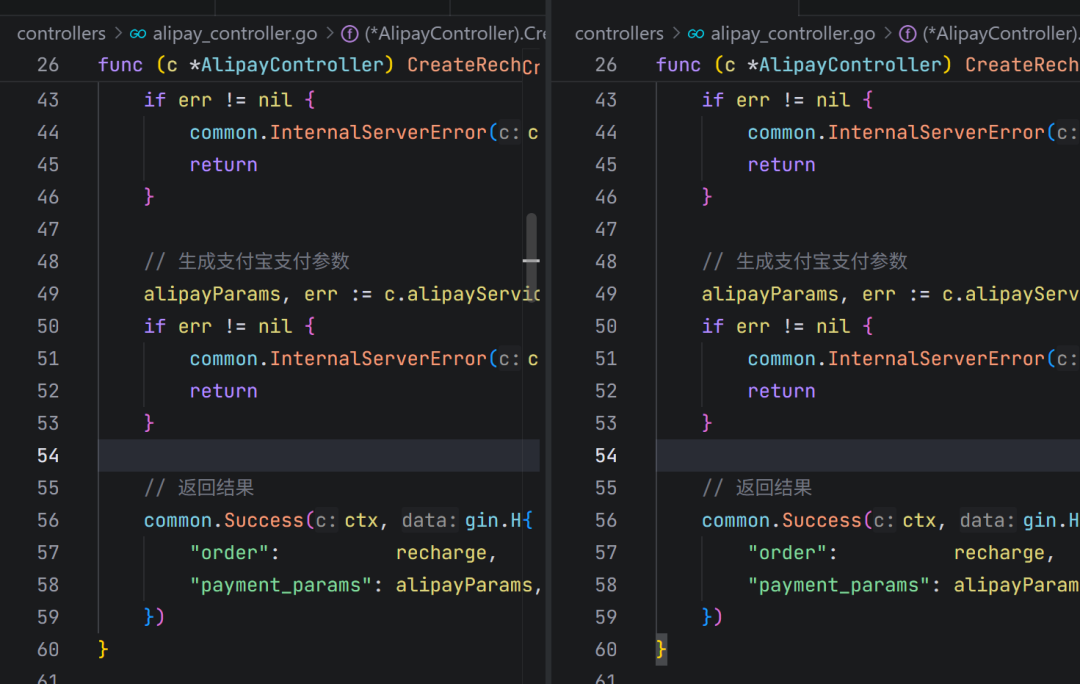Click InternalServerError on line 44 in right pane

(936, 133)
